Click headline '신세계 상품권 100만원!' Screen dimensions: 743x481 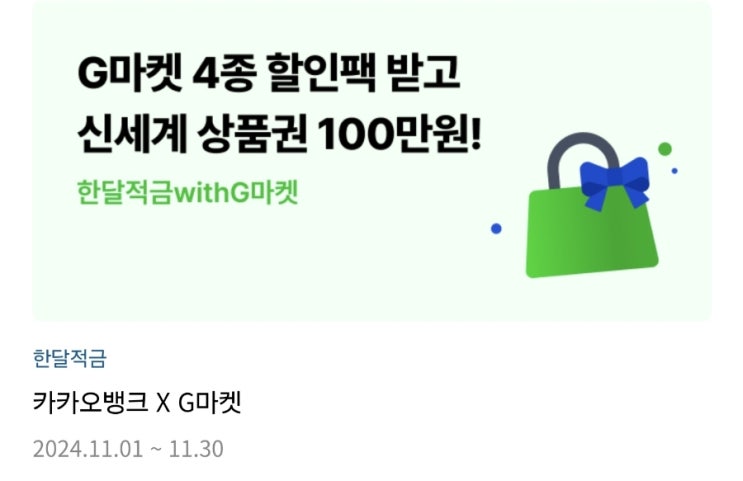click(279, 134)
